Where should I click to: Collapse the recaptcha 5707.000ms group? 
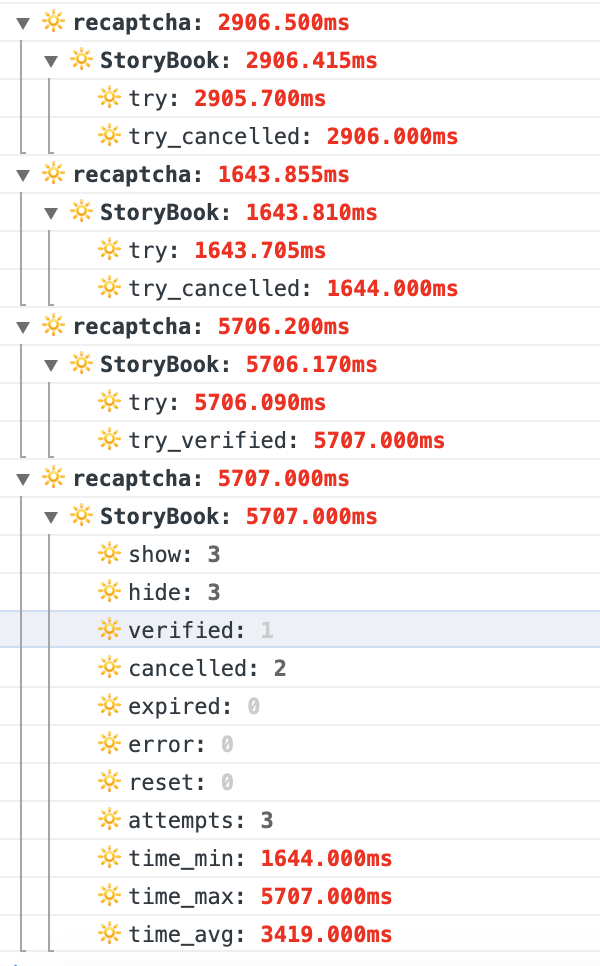[23, 479]
